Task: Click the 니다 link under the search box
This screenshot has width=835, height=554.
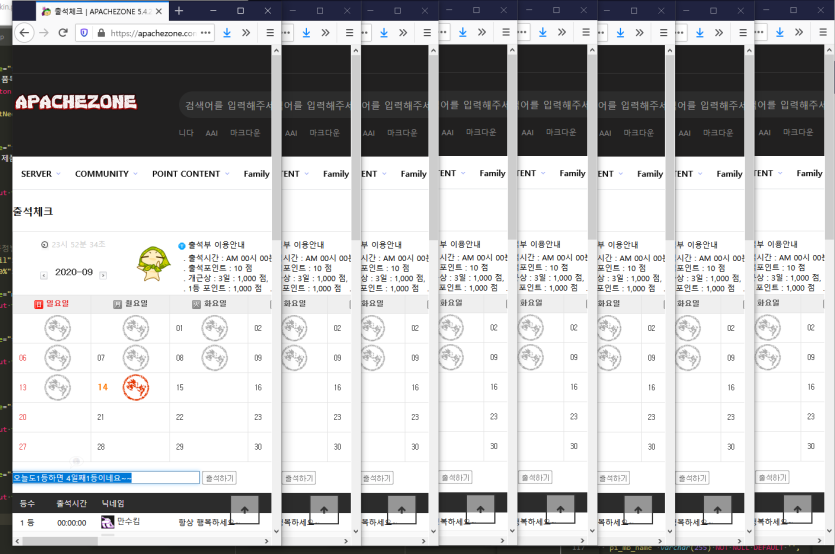Action: [186, 133]
